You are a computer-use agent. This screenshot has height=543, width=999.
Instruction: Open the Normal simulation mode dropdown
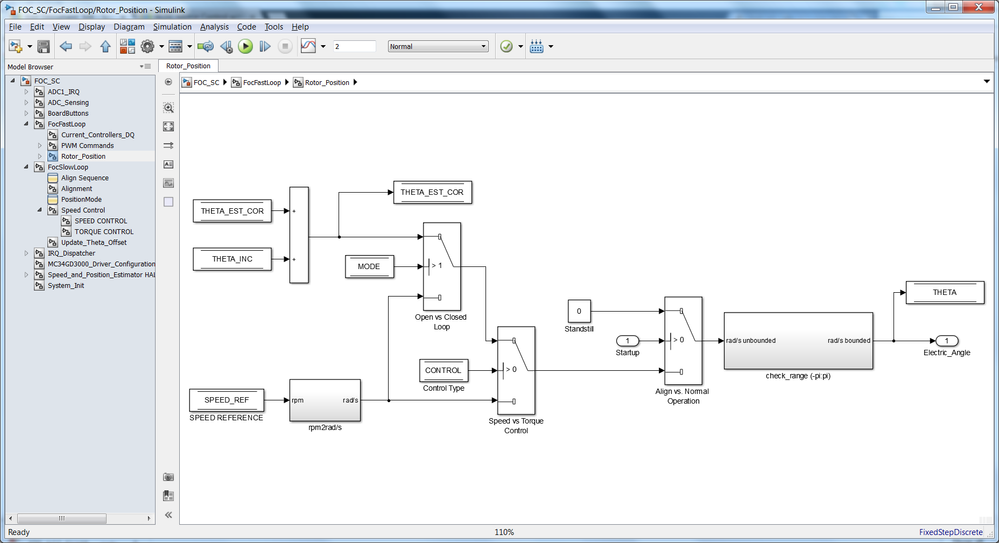click(438, 47)
